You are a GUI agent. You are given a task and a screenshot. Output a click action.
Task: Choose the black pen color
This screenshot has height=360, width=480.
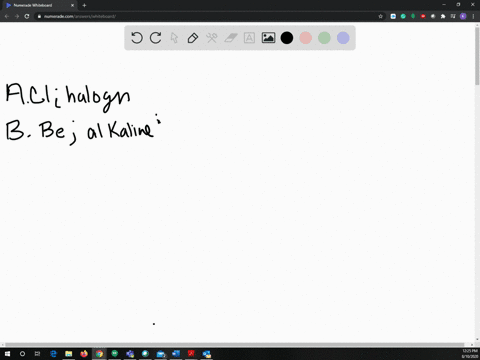287,38
